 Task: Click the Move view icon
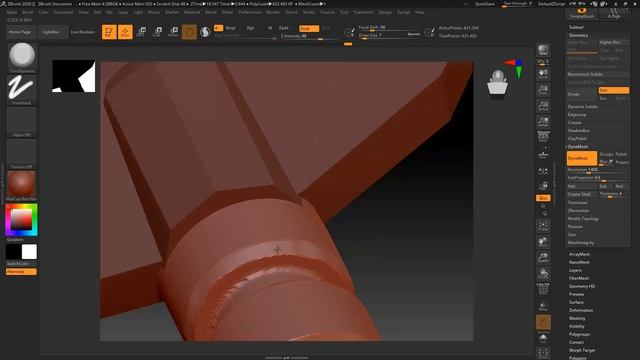coord(543,242)
